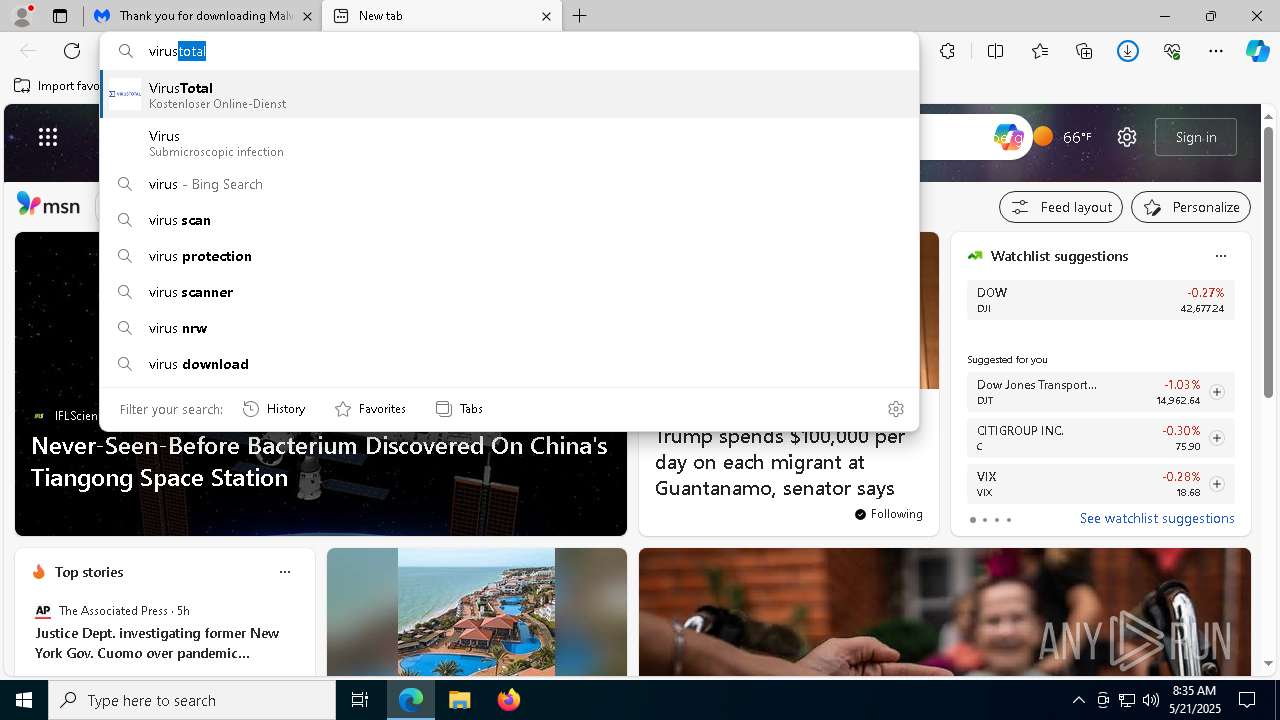Select Virus Submicroscopic infection suggestion
1280x720 pixels.
[x=509, y=143]
